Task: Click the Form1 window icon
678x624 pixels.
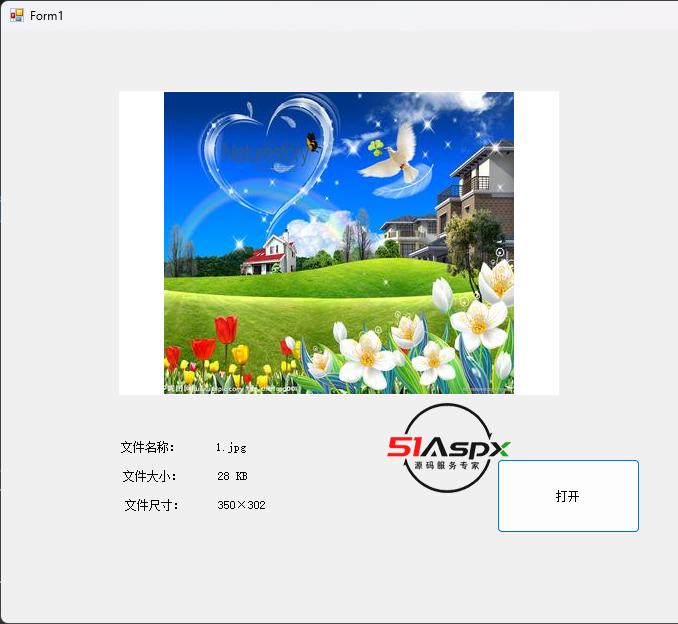Action: [16, 16]
